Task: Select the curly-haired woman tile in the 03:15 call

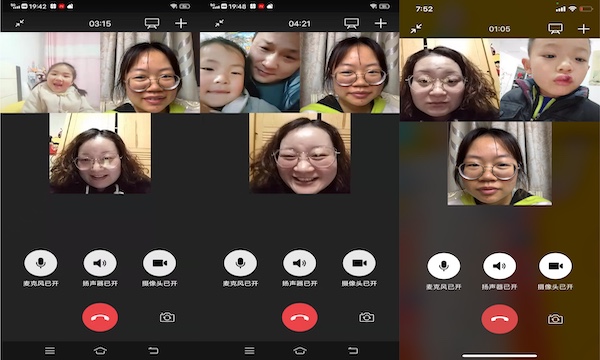Action: (100, 153)
